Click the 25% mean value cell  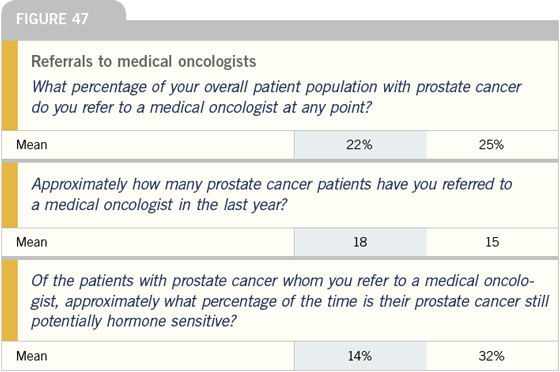click(492, 145)
